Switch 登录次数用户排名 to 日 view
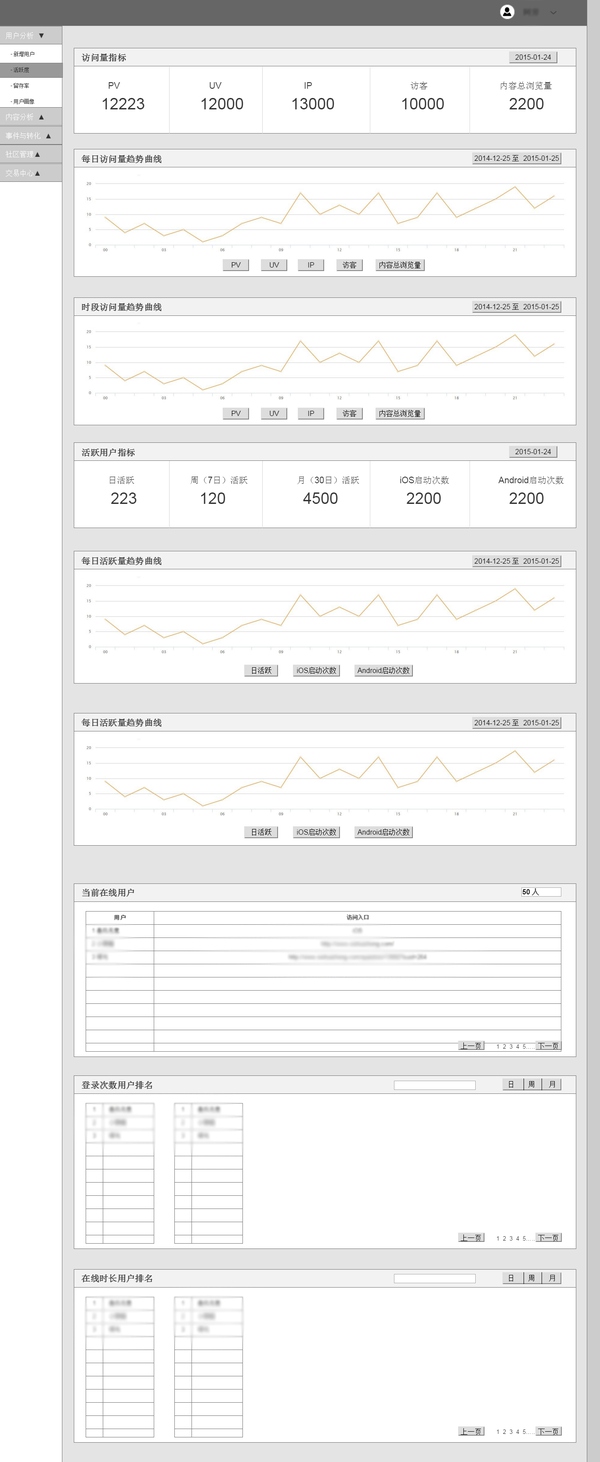 coord(511,1084)
